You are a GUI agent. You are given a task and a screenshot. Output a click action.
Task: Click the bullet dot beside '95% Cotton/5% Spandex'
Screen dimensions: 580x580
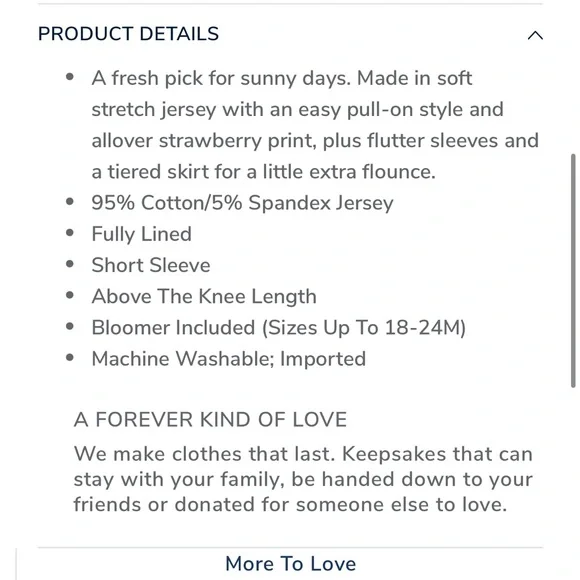(70, 202)
